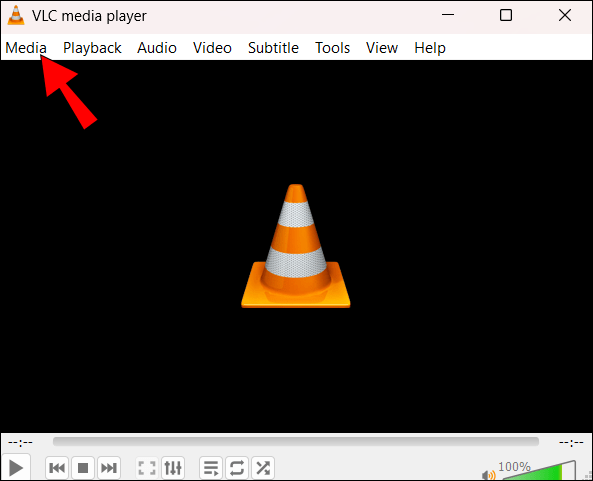Open the Media menu
This screenshot has width=593, height=481.
click(26, 48)
